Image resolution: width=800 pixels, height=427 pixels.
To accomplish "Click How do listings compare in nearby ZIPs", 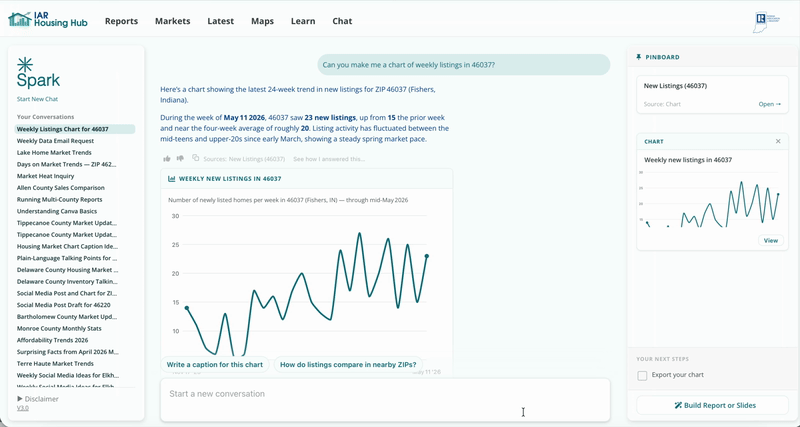I will coord(348,364).
